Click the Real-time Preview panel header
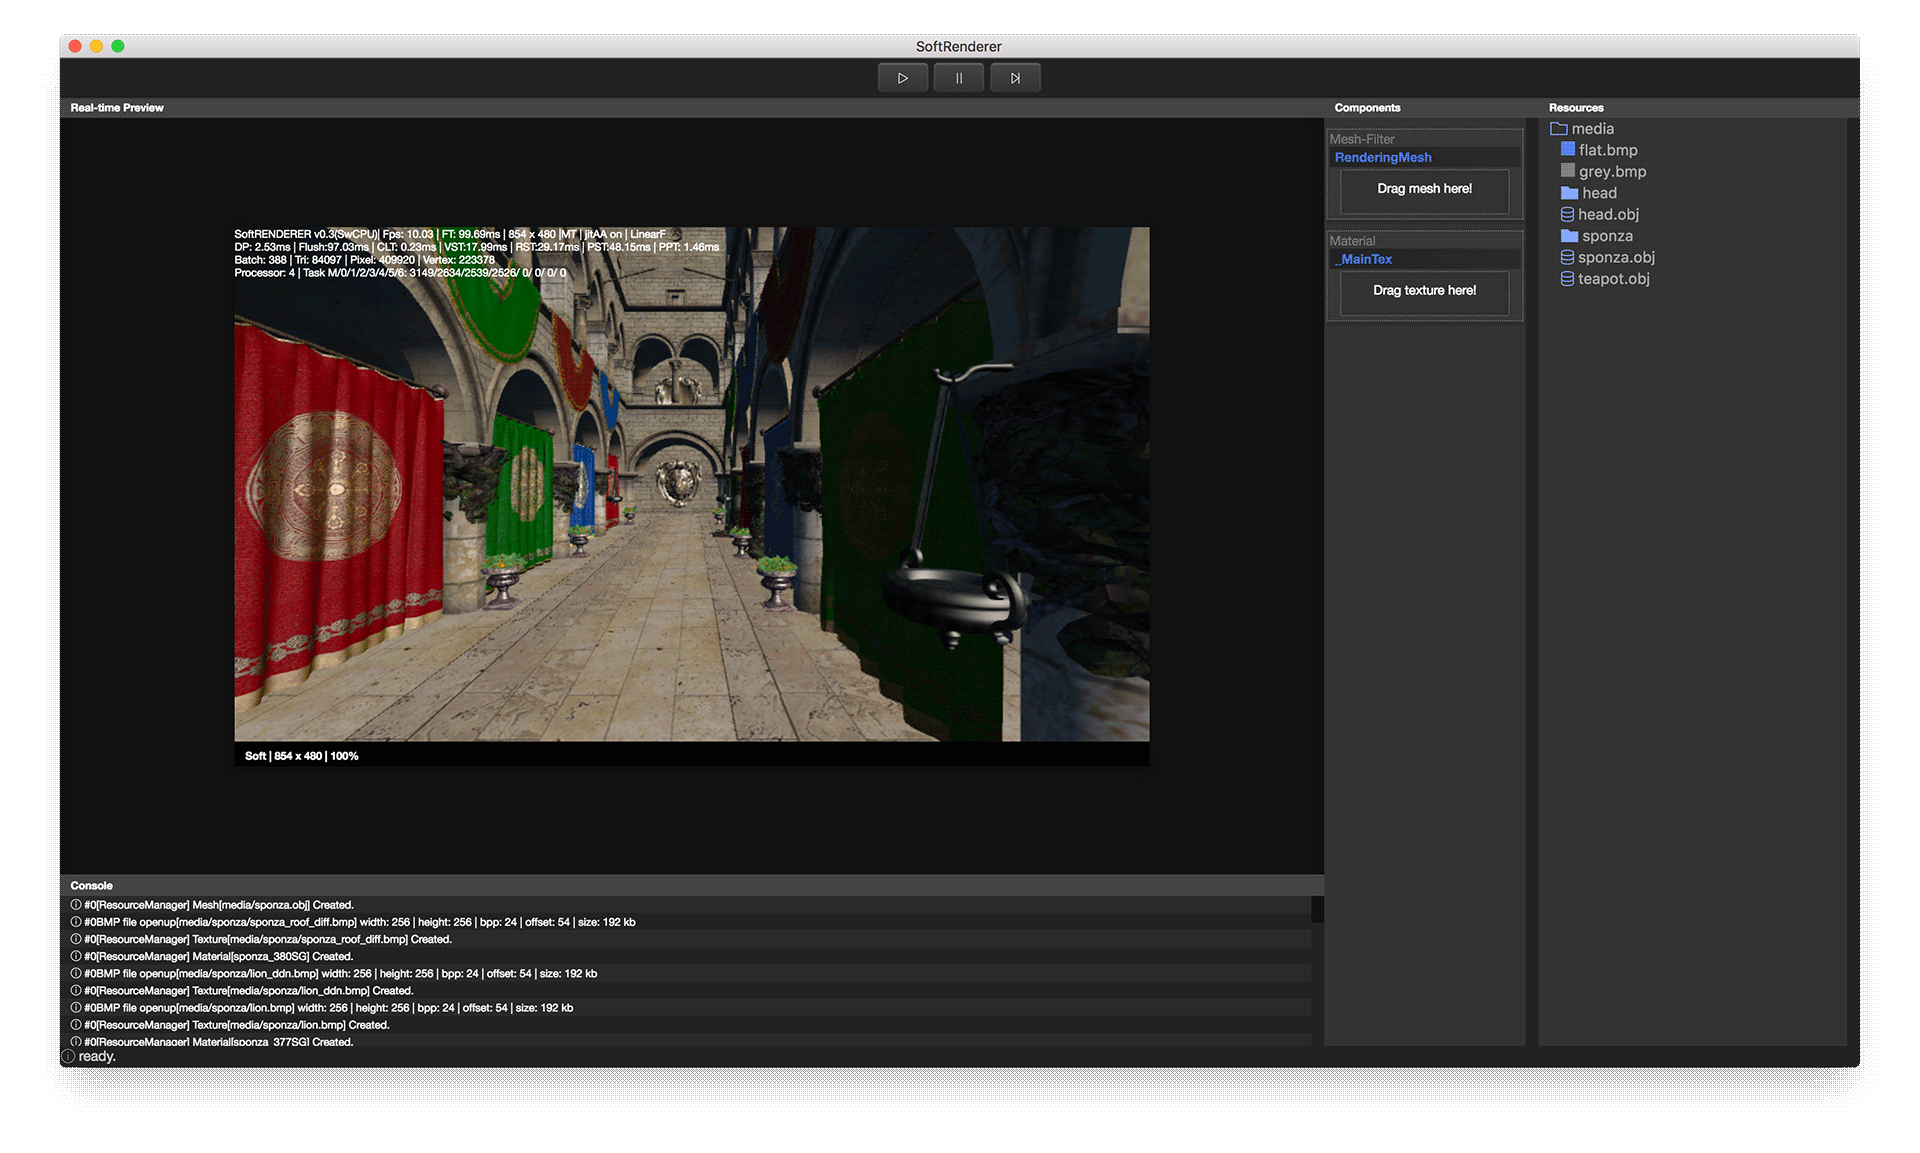The height and width of the screenshot is (1153, 1920). [117, 108]
